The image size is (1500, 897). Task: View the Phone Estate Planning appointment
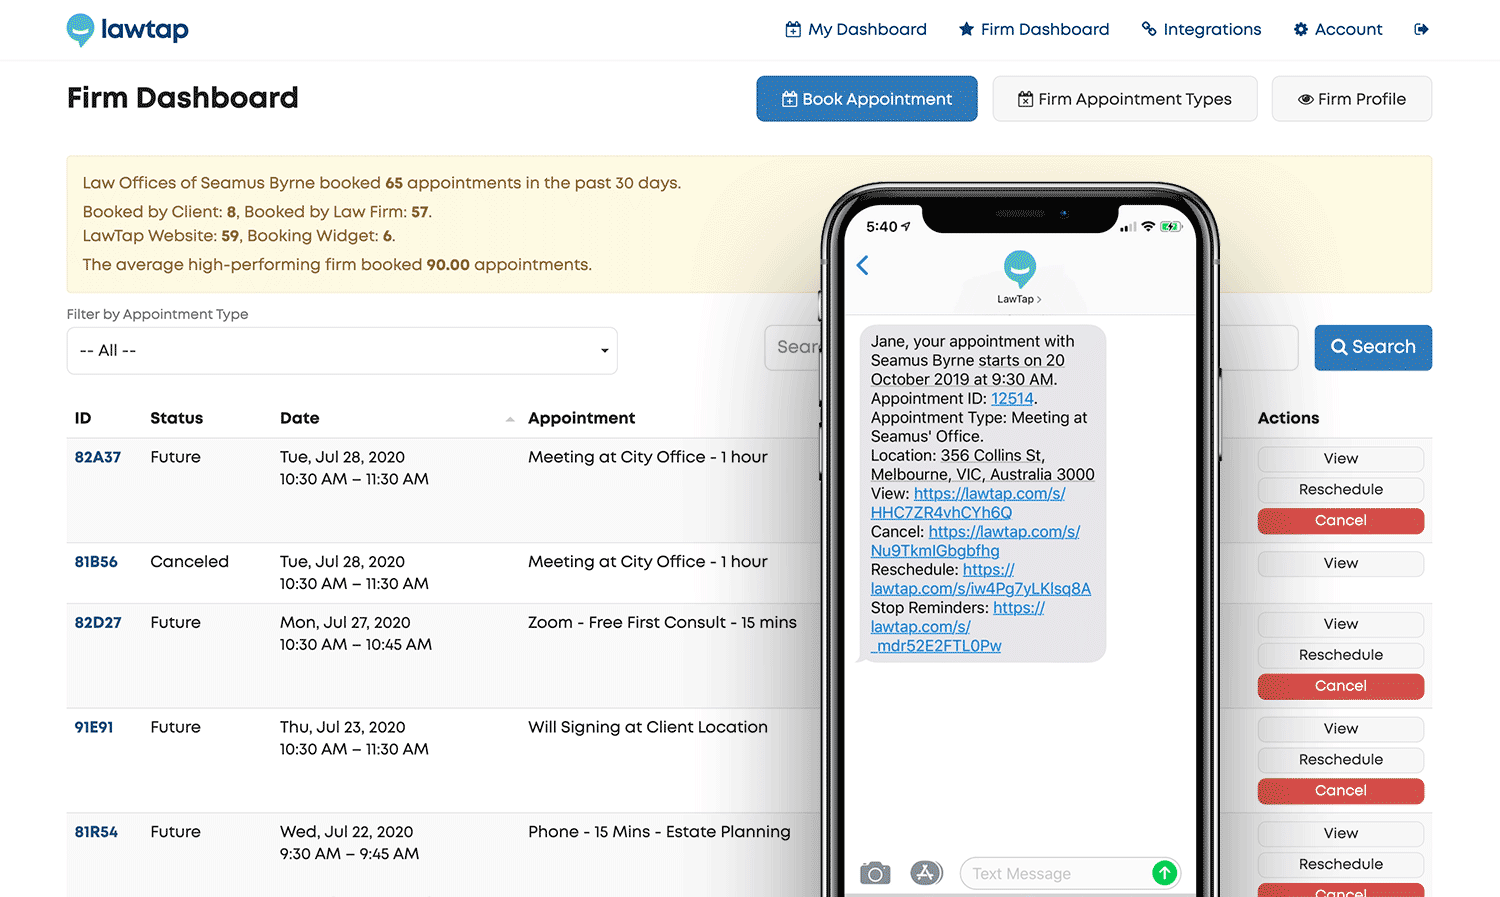tap(1341, 834)
